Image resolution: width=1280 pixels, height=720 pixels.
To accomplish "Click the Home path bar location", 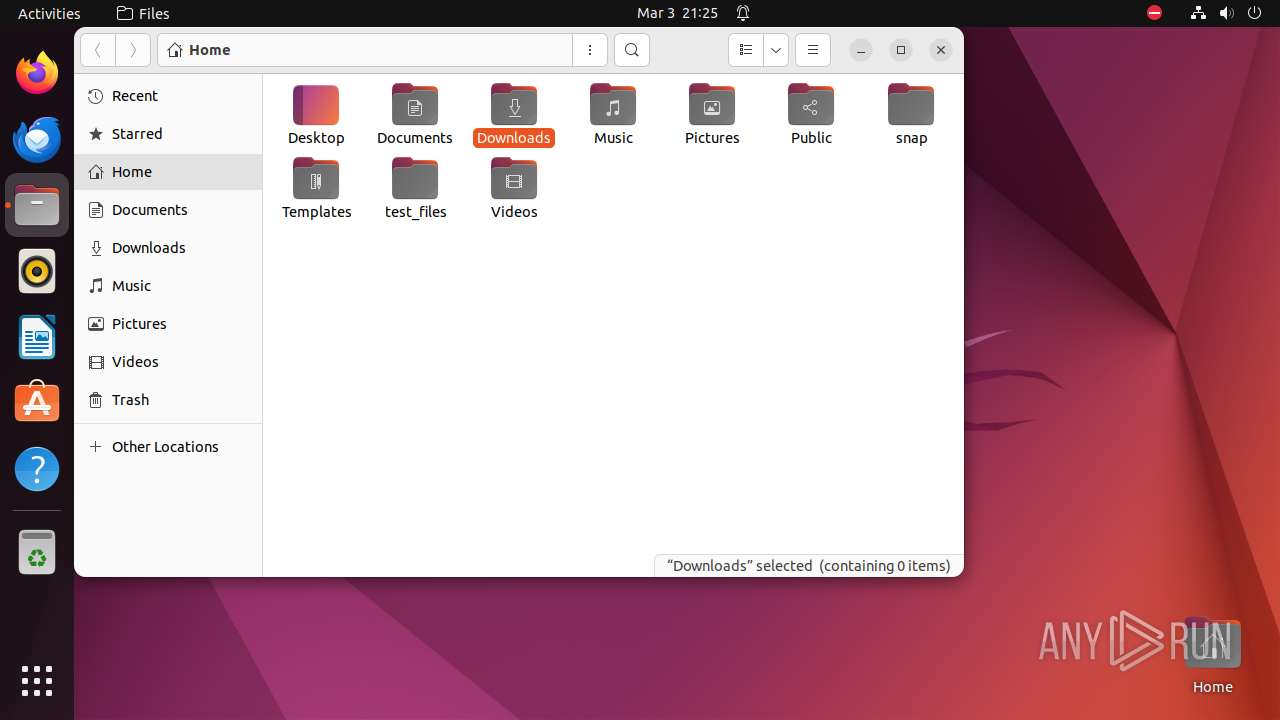I will 200,50.
